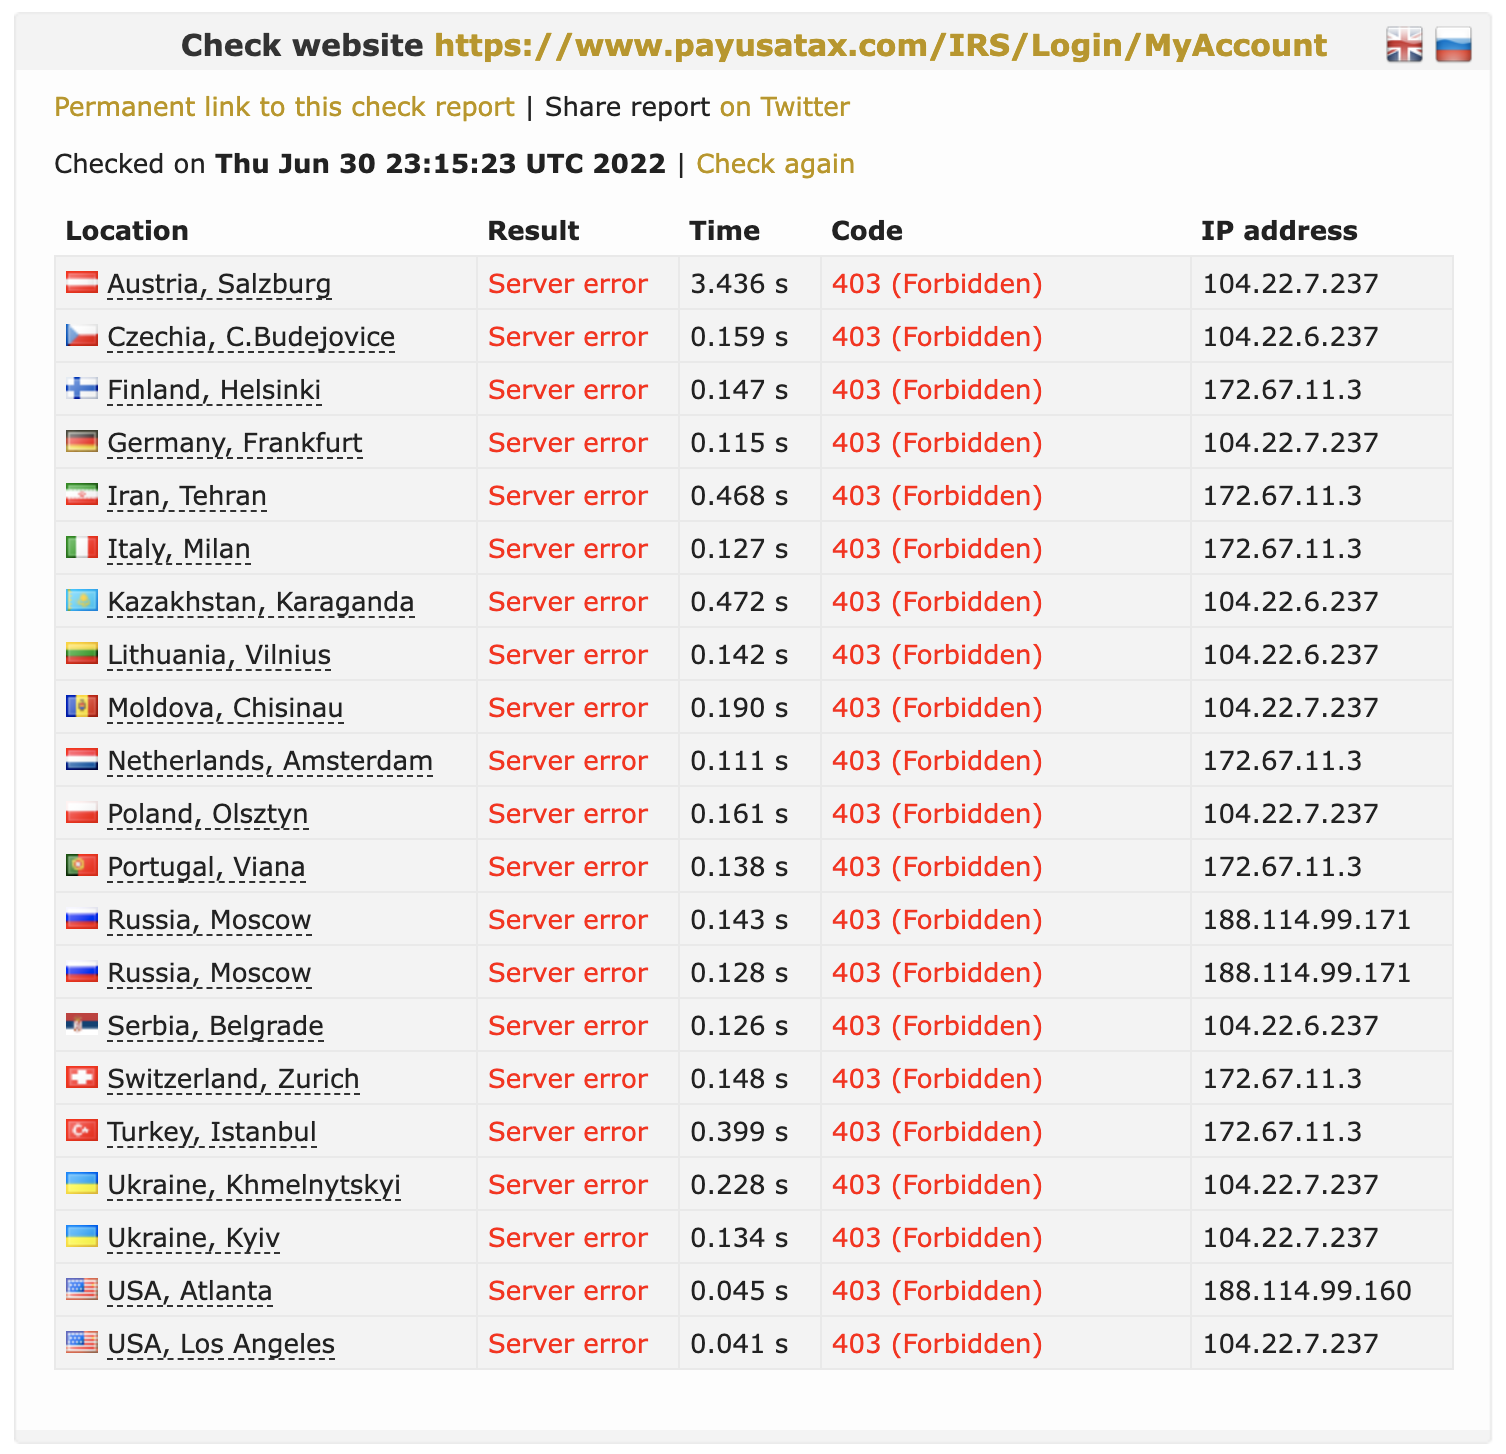Click the Kazakhstan flag icon
Screen dimensions: 1506x1454
[x=82, y=601]
